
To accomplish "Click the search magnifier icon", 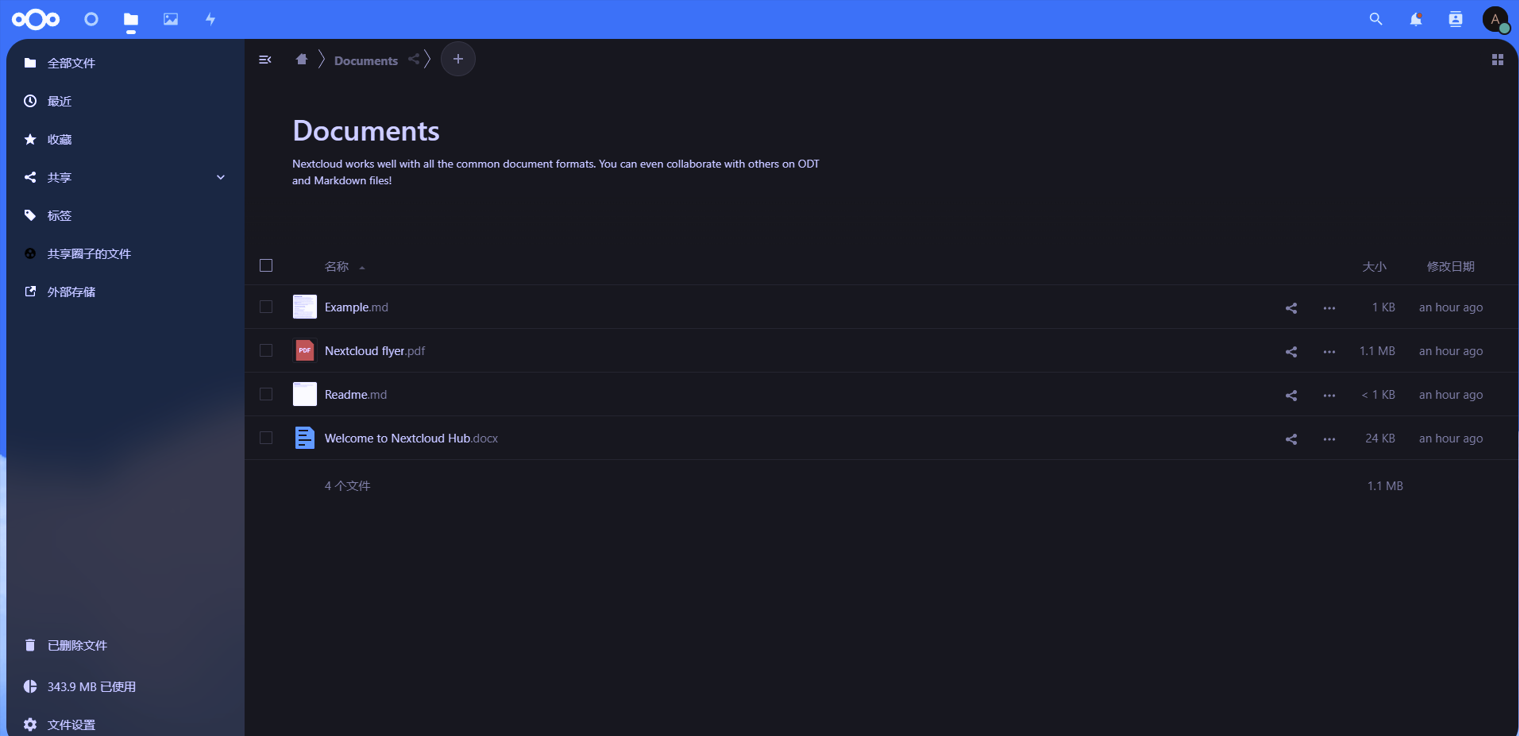I will (x=1376, y=19).
